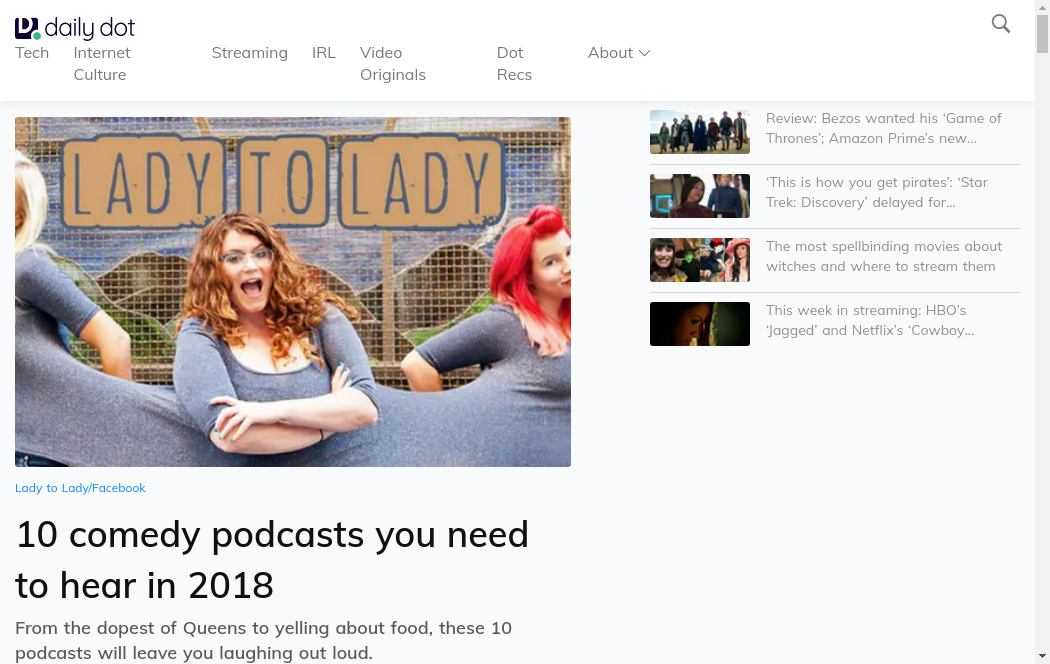Image resolution: width=1050 pixels, height=664 pixels.
Task: Click the Bezos review thumbnail image
Action: [699, 132]
